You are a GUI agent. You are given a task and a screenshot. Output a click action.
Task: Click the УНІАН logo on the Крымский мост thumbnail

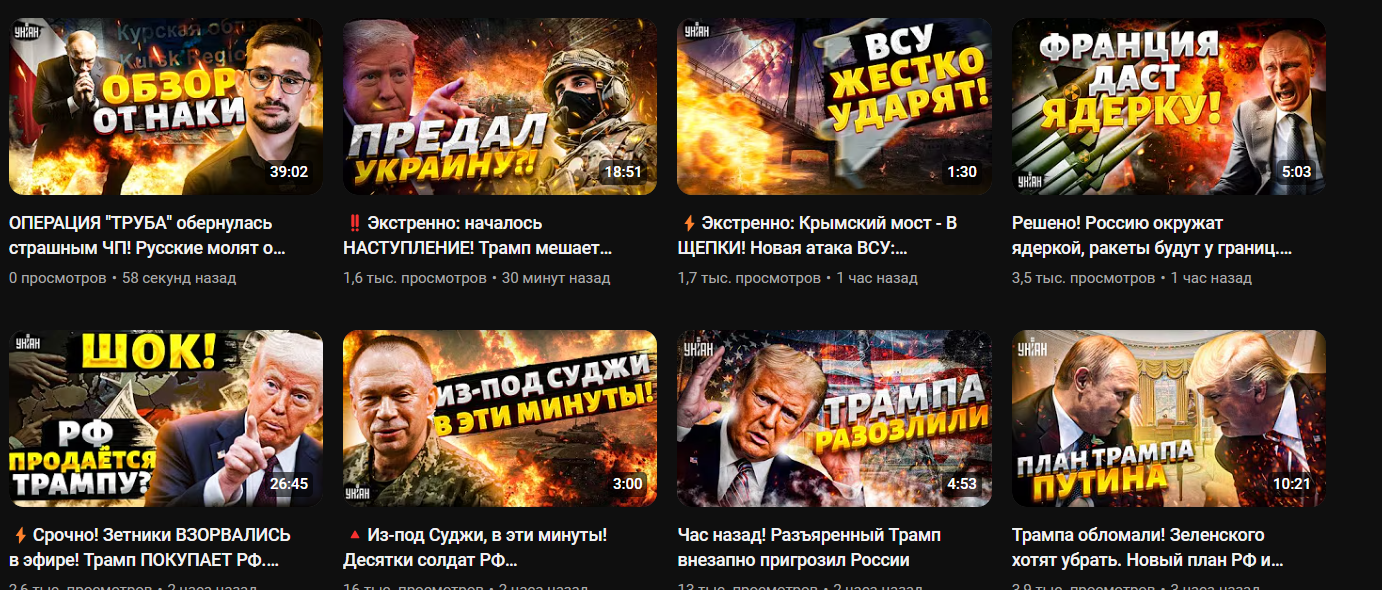click(696, 30)
